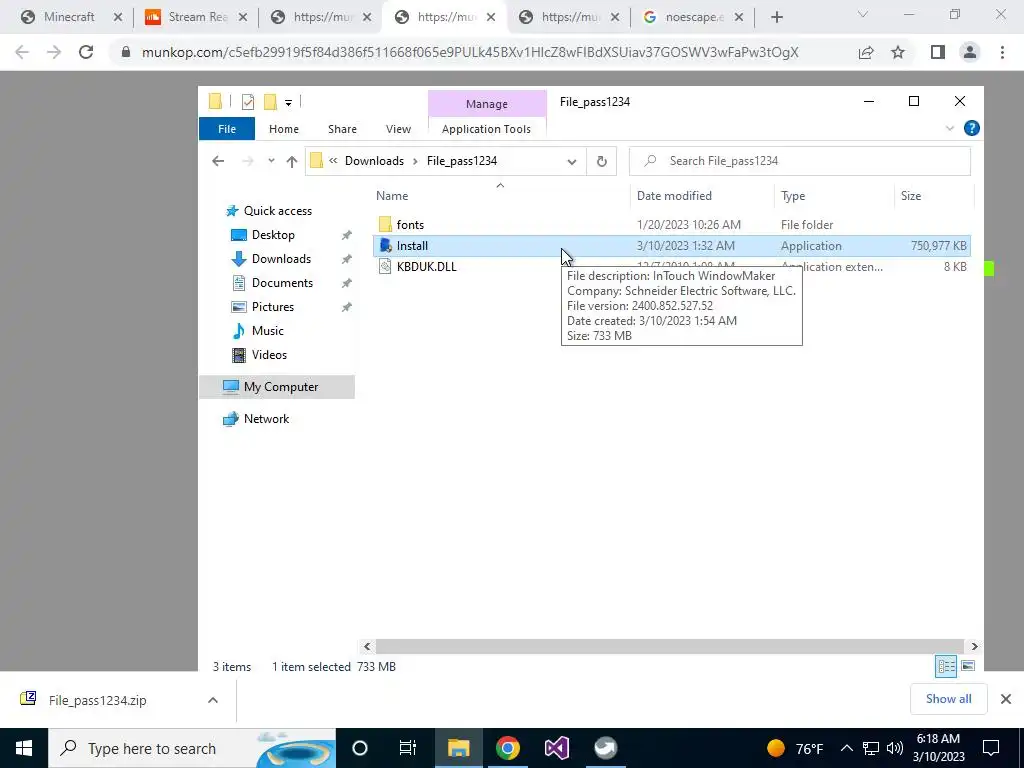Viewport: 1024px width, 768px height.
Task: Click File_pass1234 in the address breadcrumb
Action: tap(462, 161)
